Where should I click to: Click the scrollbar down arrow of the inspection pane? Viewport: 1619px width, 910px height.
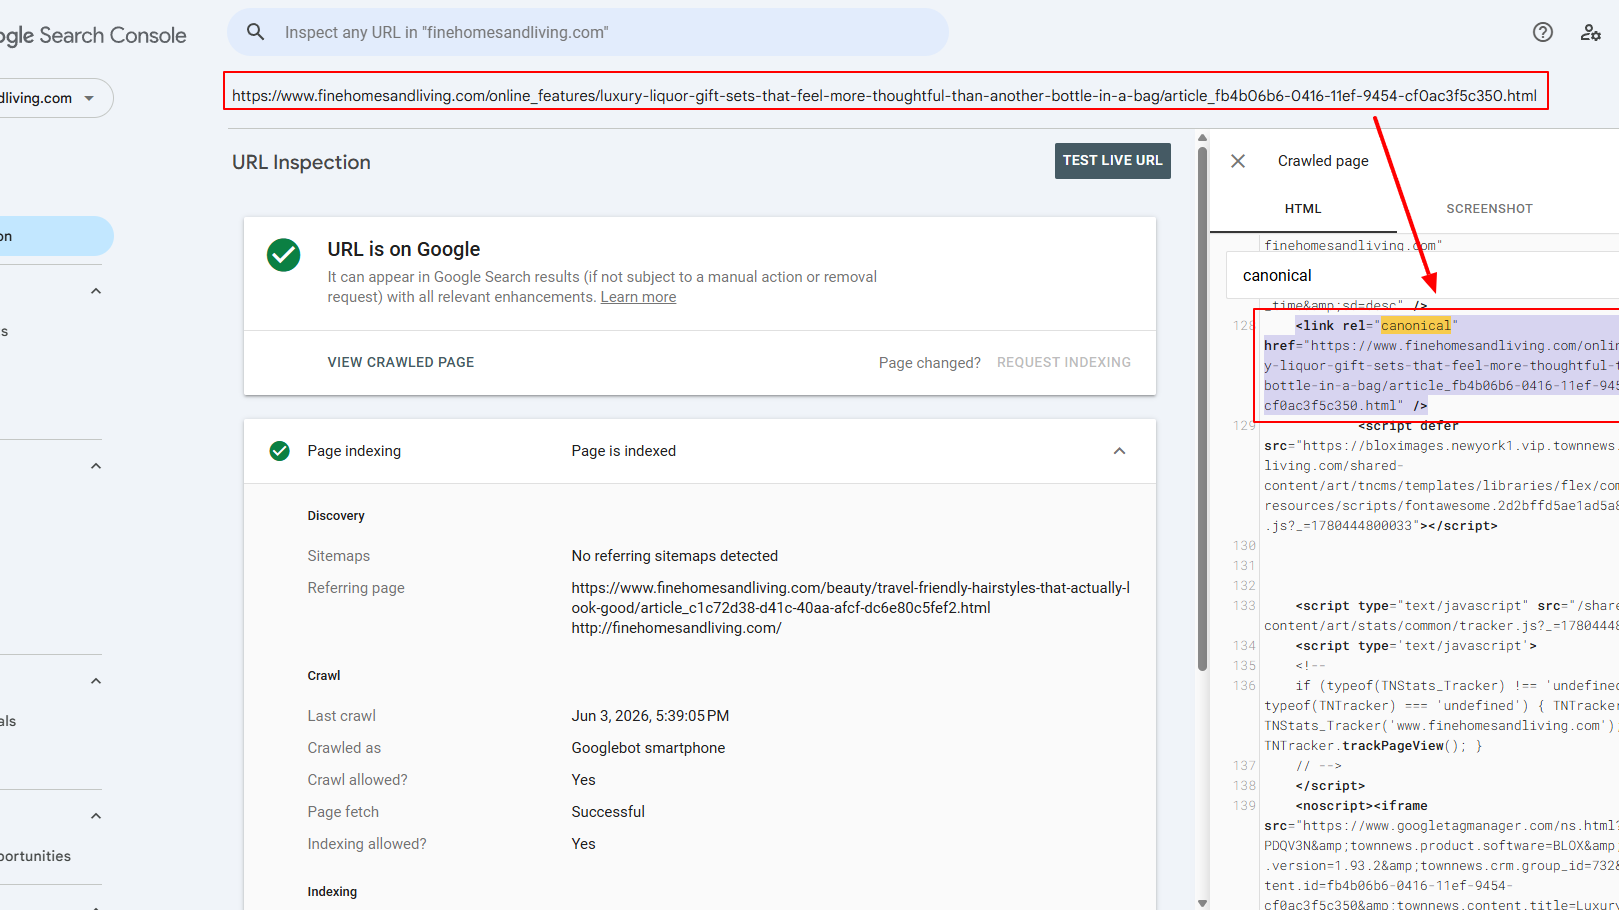click(1203, 902)
